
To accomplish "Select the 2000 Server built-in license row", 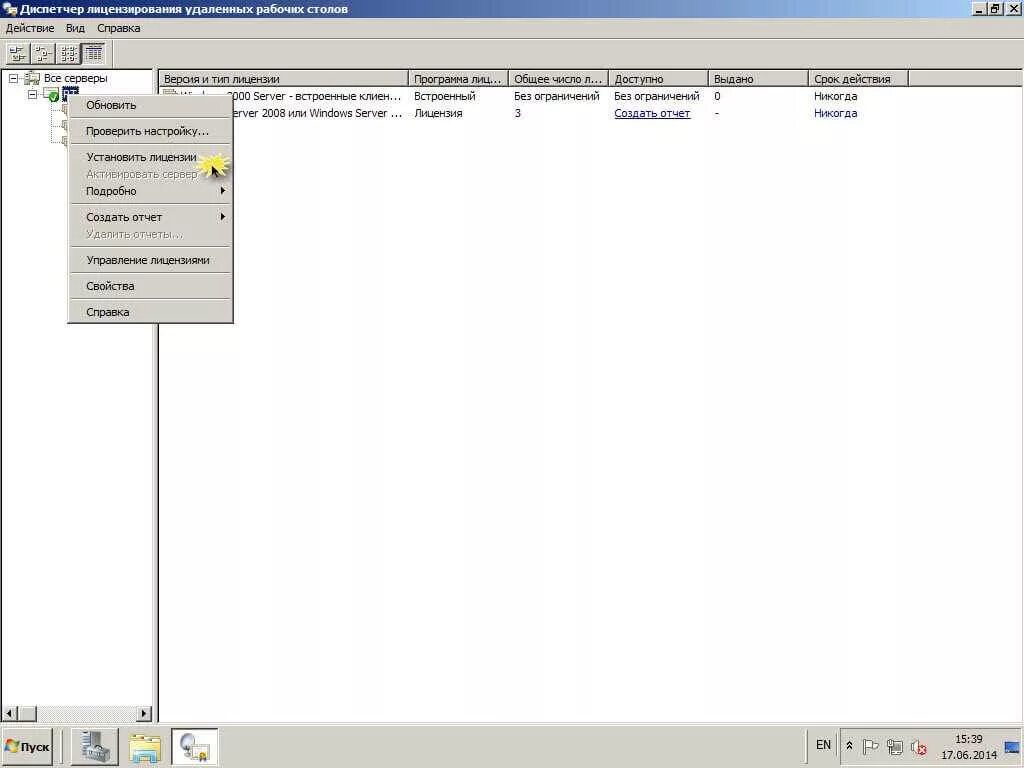I will click(317, 96).
